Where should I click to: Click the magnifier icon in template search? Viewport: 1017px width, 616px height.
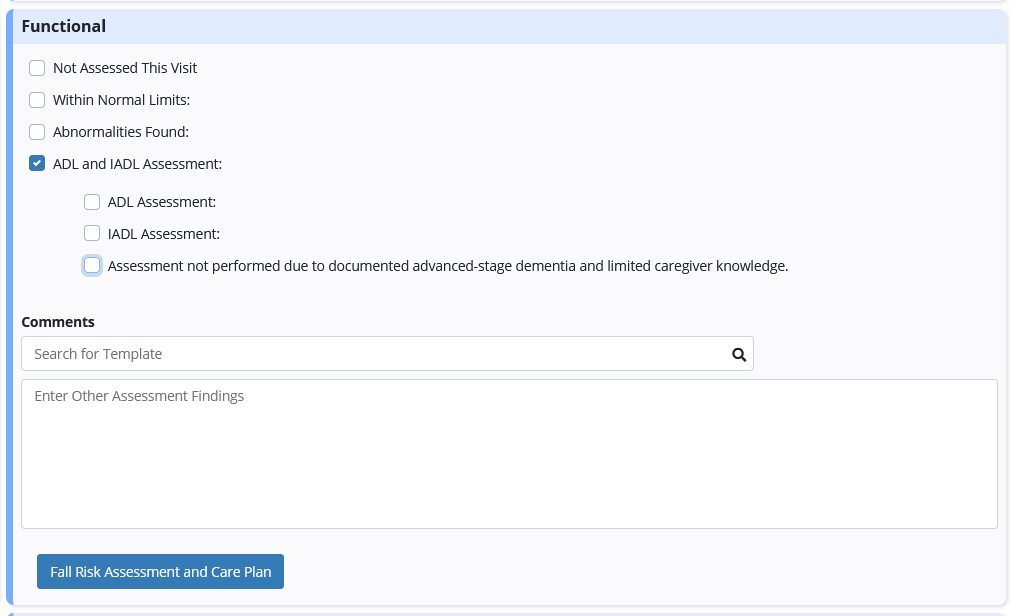tap(739, 354)
